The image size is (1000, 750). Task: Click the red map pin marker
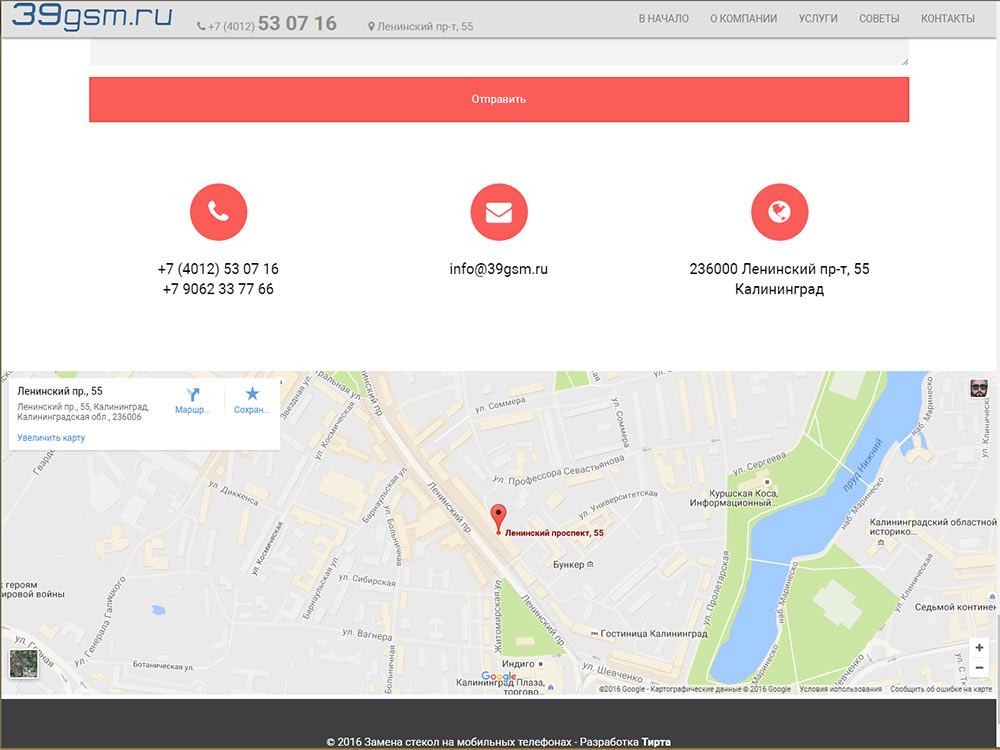point(498,518)
